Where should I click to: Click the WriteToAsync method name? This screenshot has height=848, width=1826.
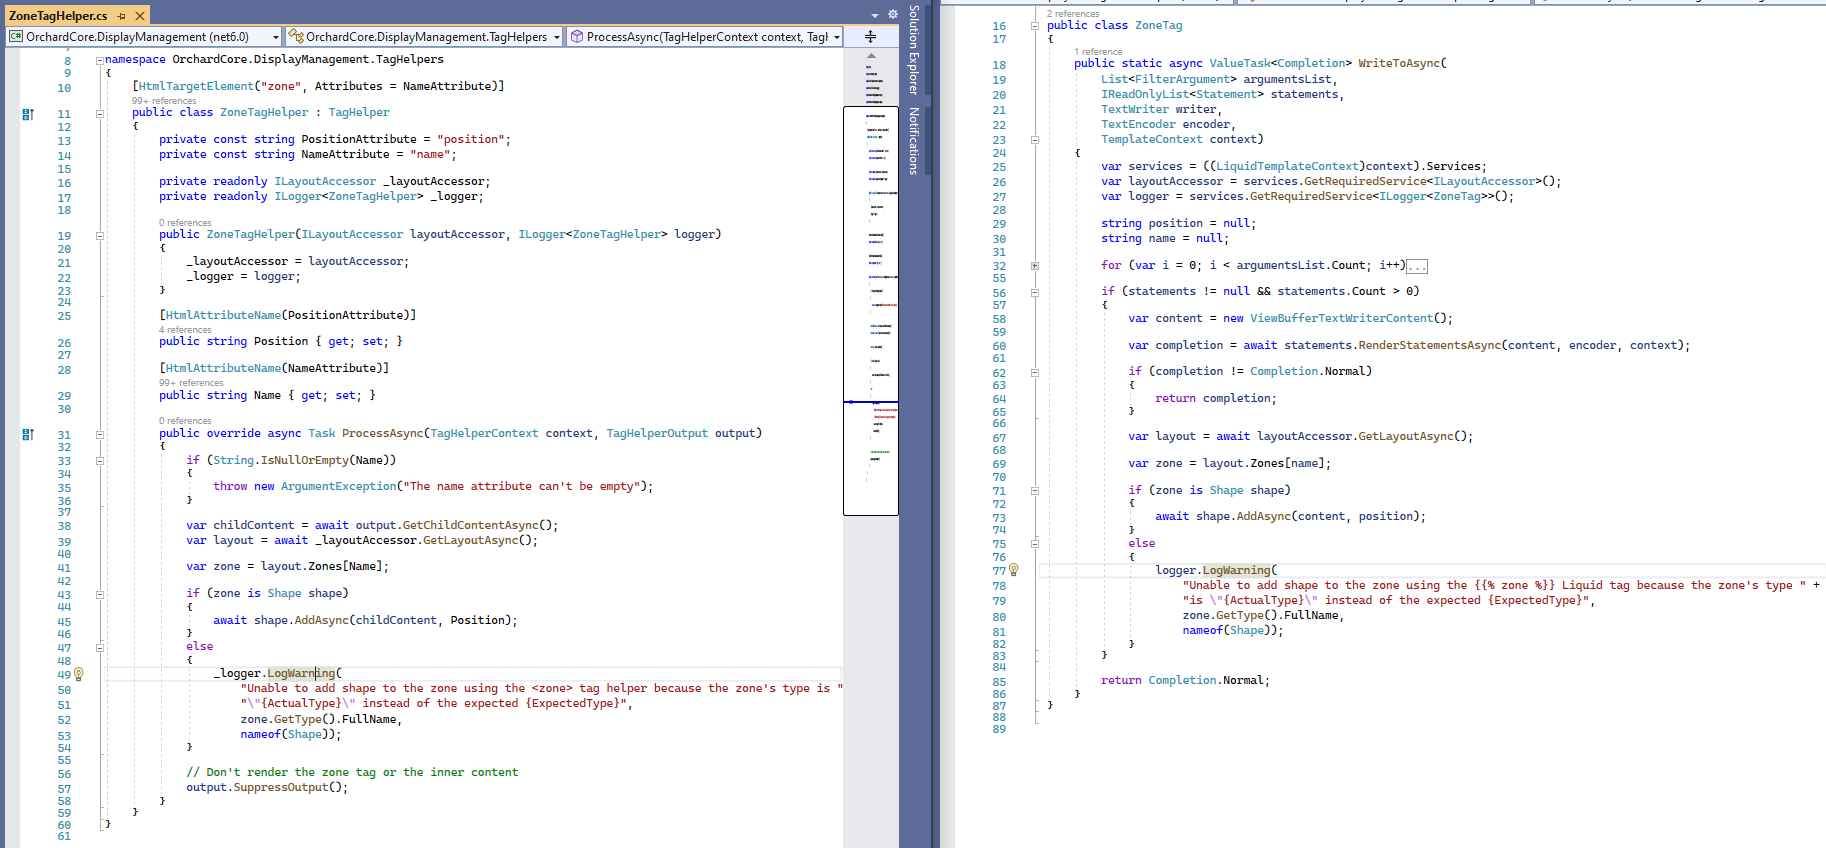1399,64
